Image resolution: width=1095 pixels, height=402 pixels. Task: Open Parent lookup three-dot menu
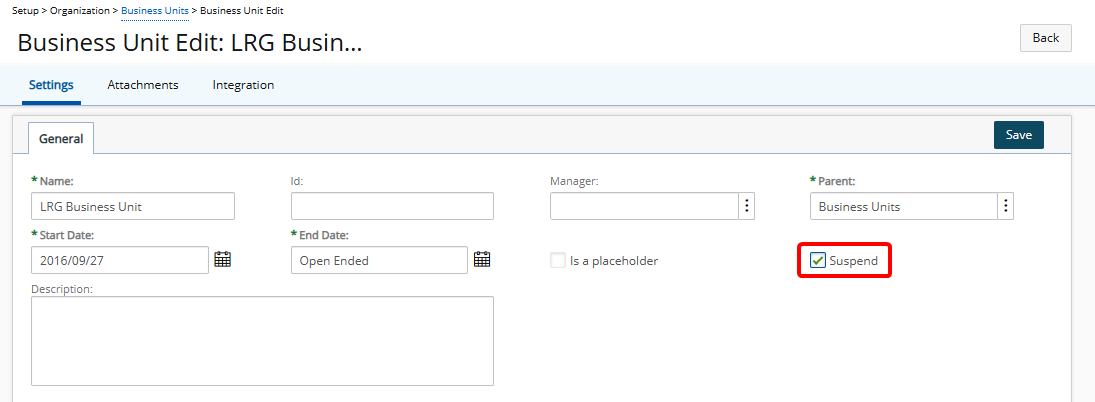(x=1006, y=206)
